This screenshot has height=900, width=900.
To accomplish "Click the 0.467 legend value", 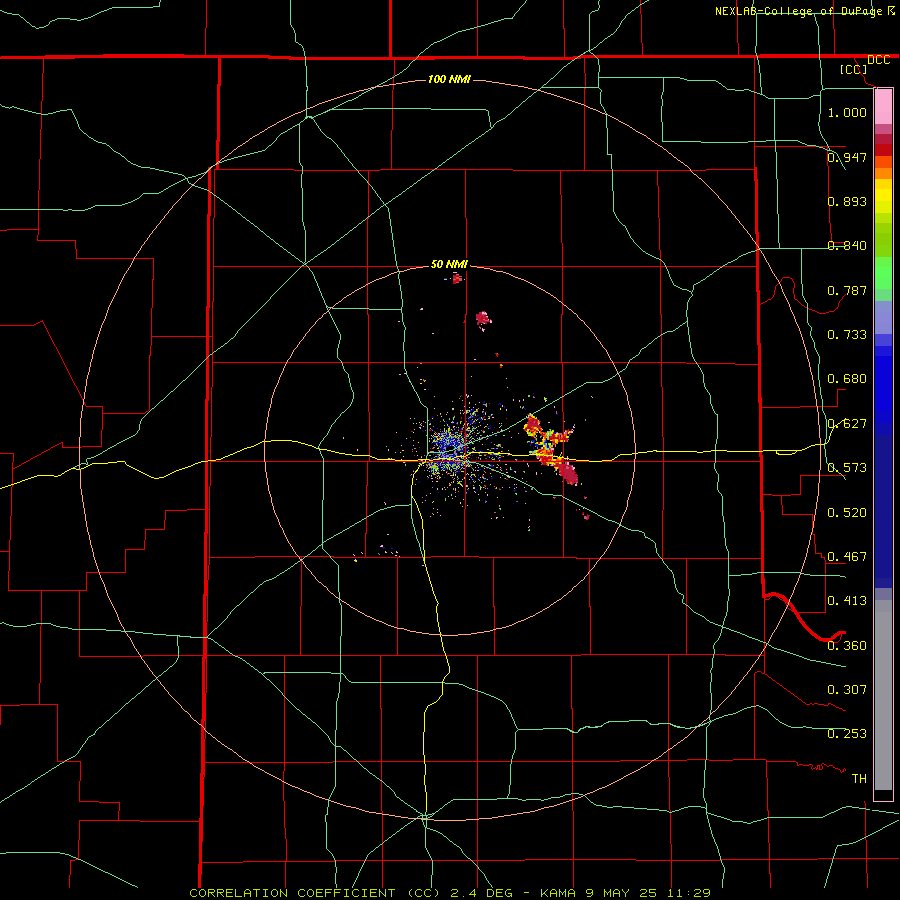I will tap(847, 557).
